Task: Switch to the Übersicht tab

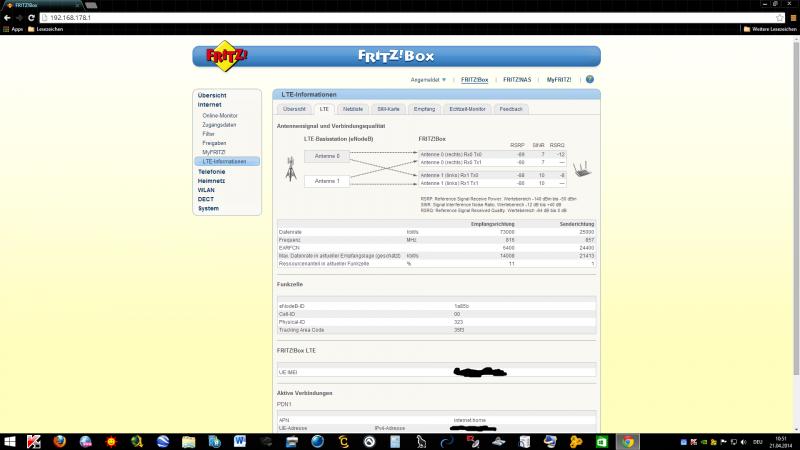Action: click(x=294, y=109)
